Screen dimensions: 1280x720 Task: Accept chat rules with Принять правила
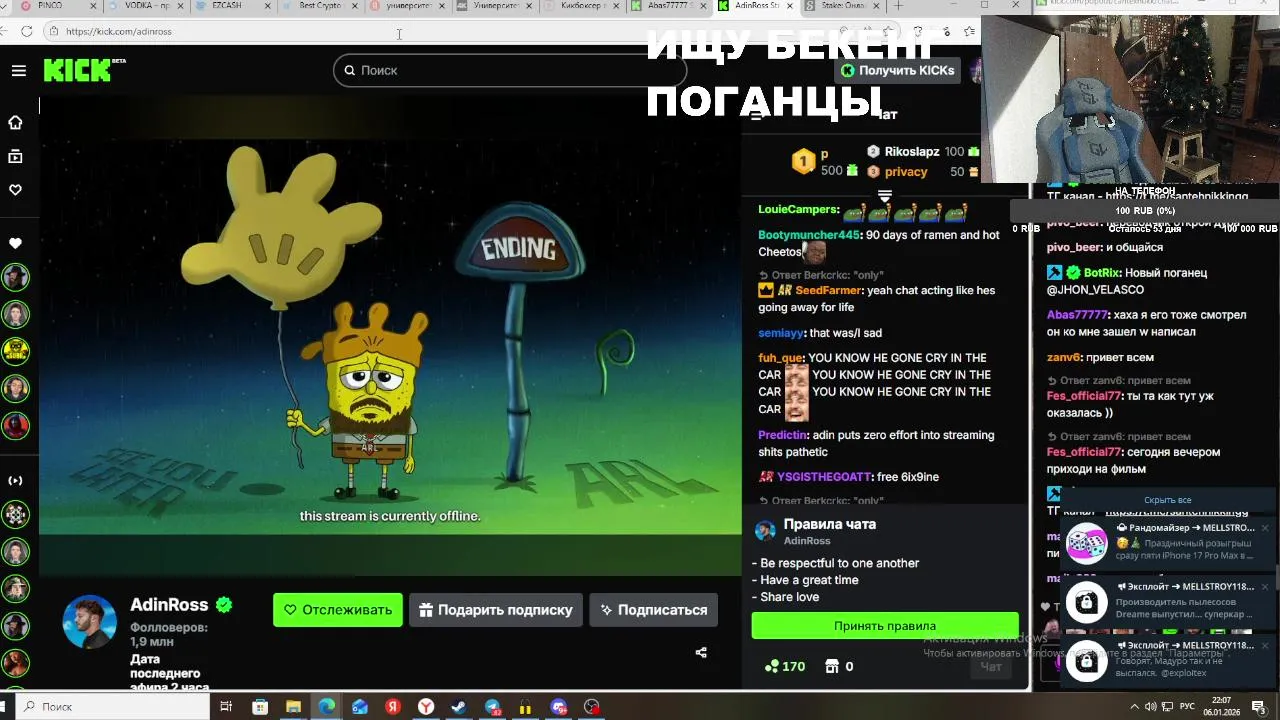coord(885,626)
